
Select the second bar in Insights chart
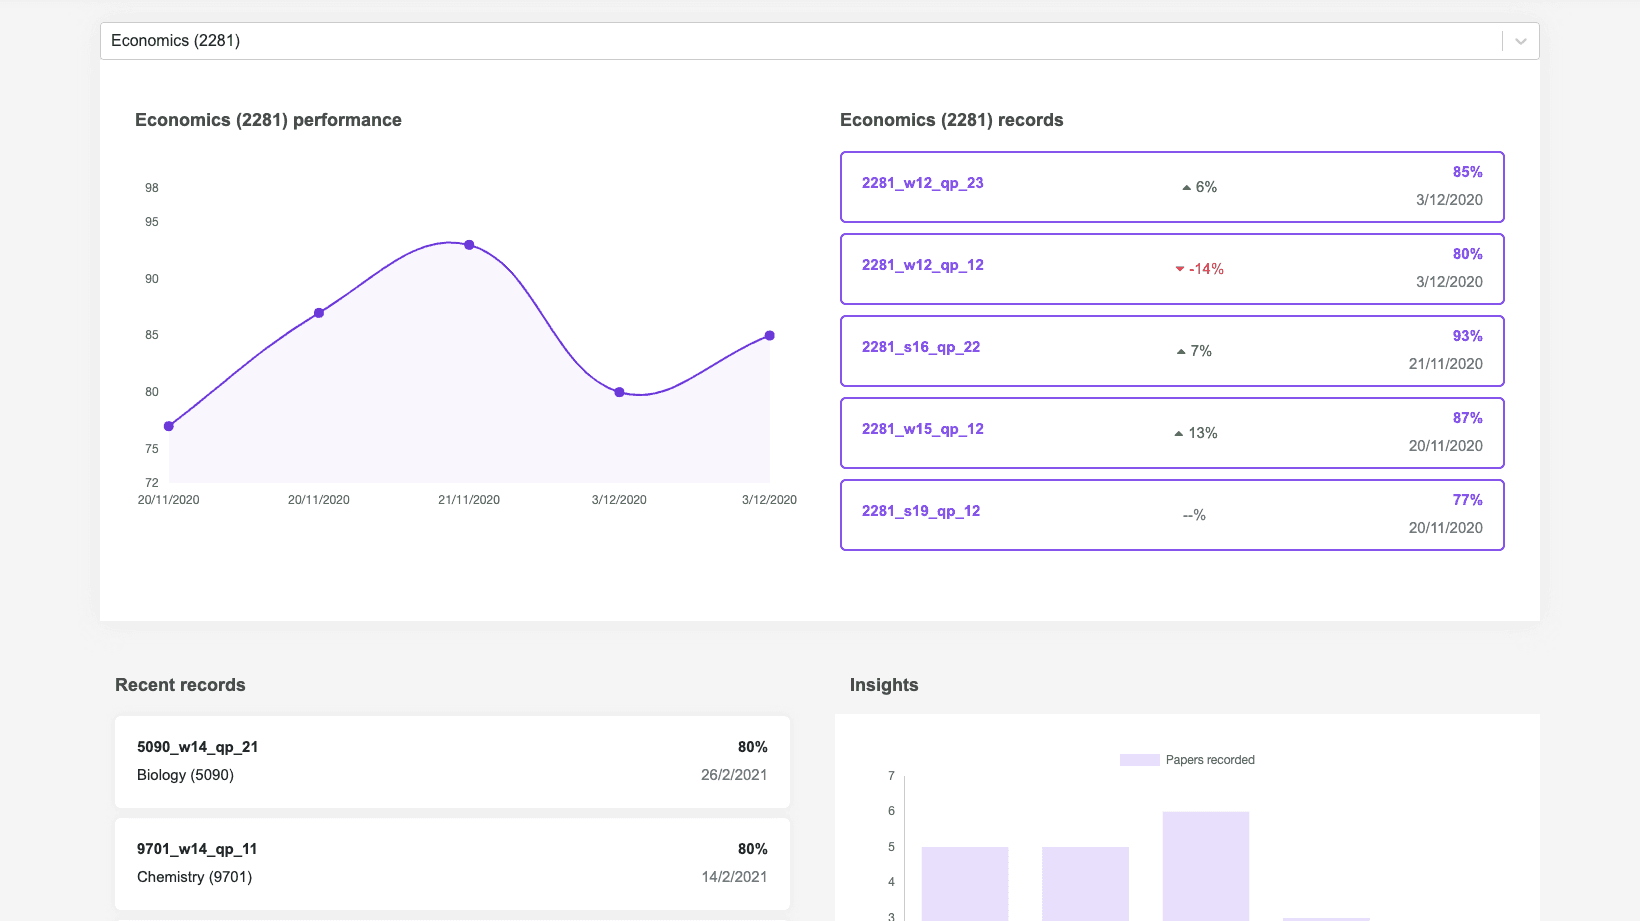coord(1085,884)
